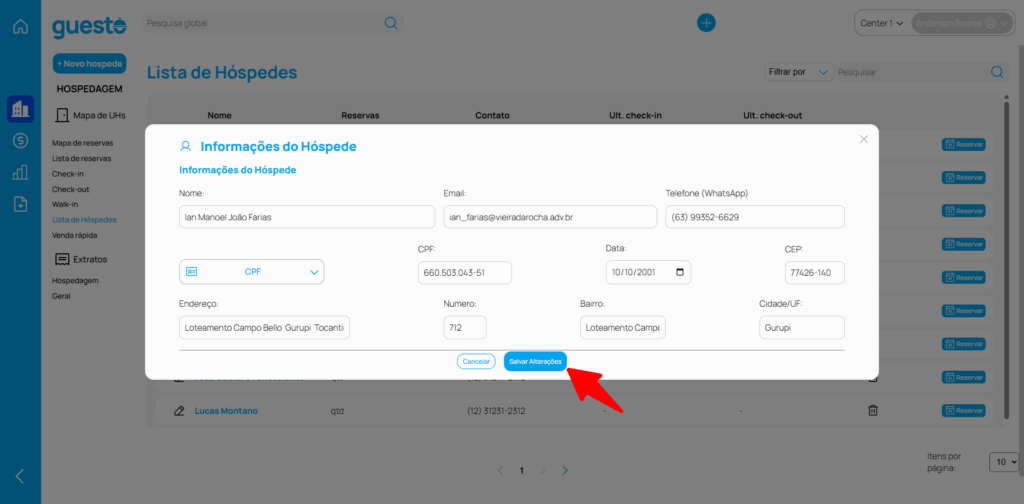Open the bar chart reports icon
This screenshot has height=504, width=1024.
20,172
